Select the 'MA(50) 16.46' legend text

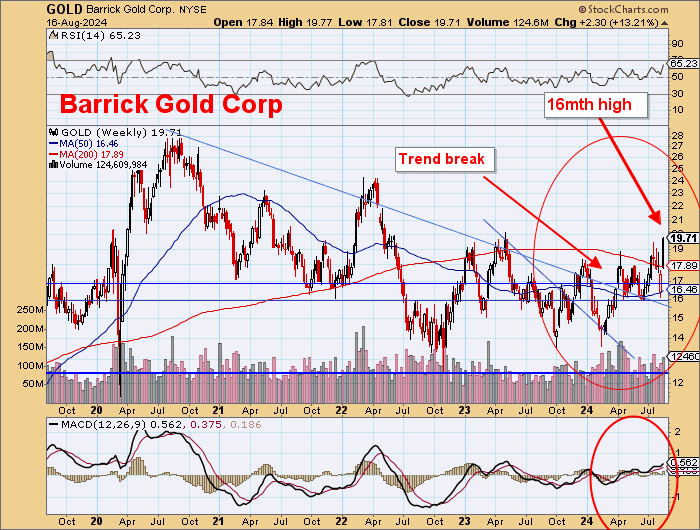coord(89,144)
